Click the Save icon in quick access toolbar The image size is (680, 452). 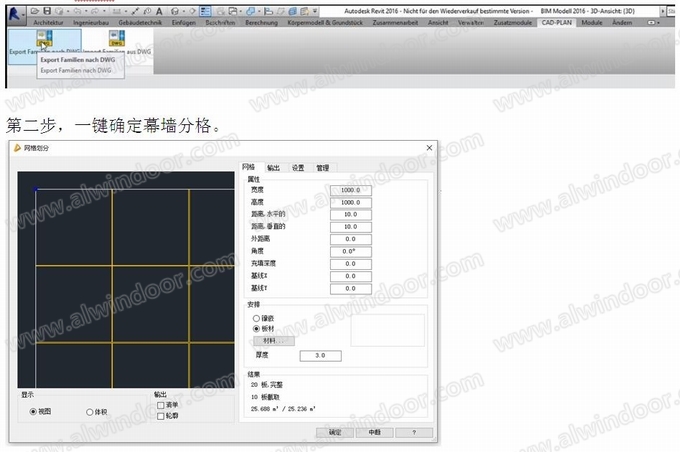point(47,9)
